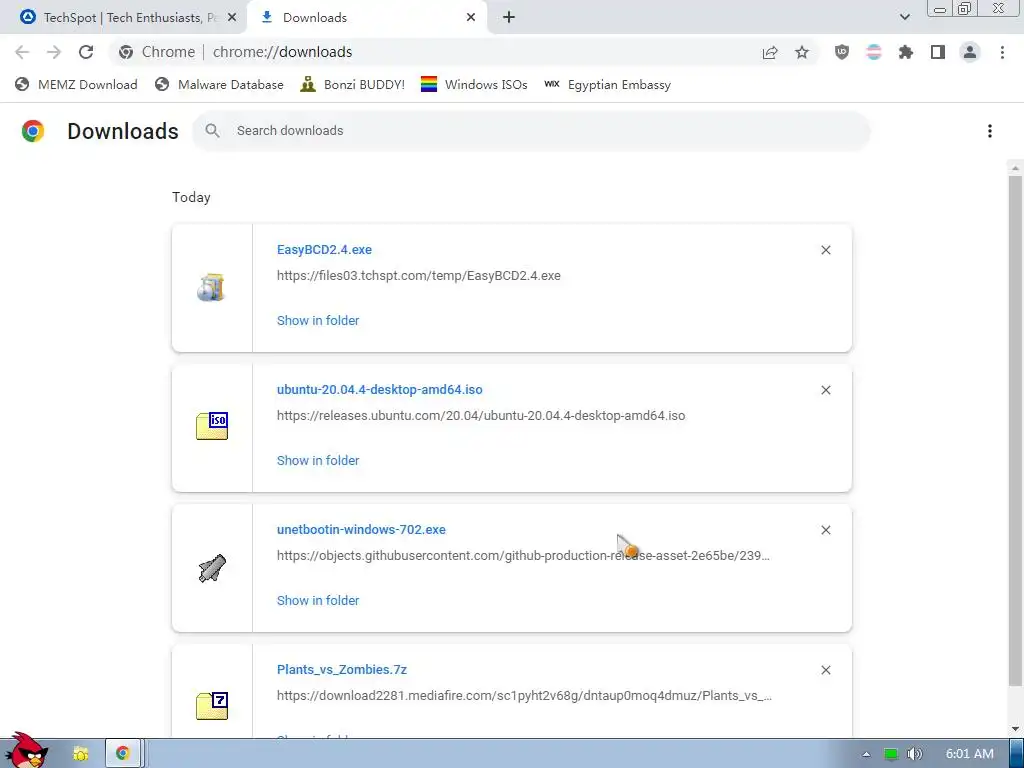1024x768 pixels.
Task: Click the ubuntu ISO file icon
Action: pos(212,426)
